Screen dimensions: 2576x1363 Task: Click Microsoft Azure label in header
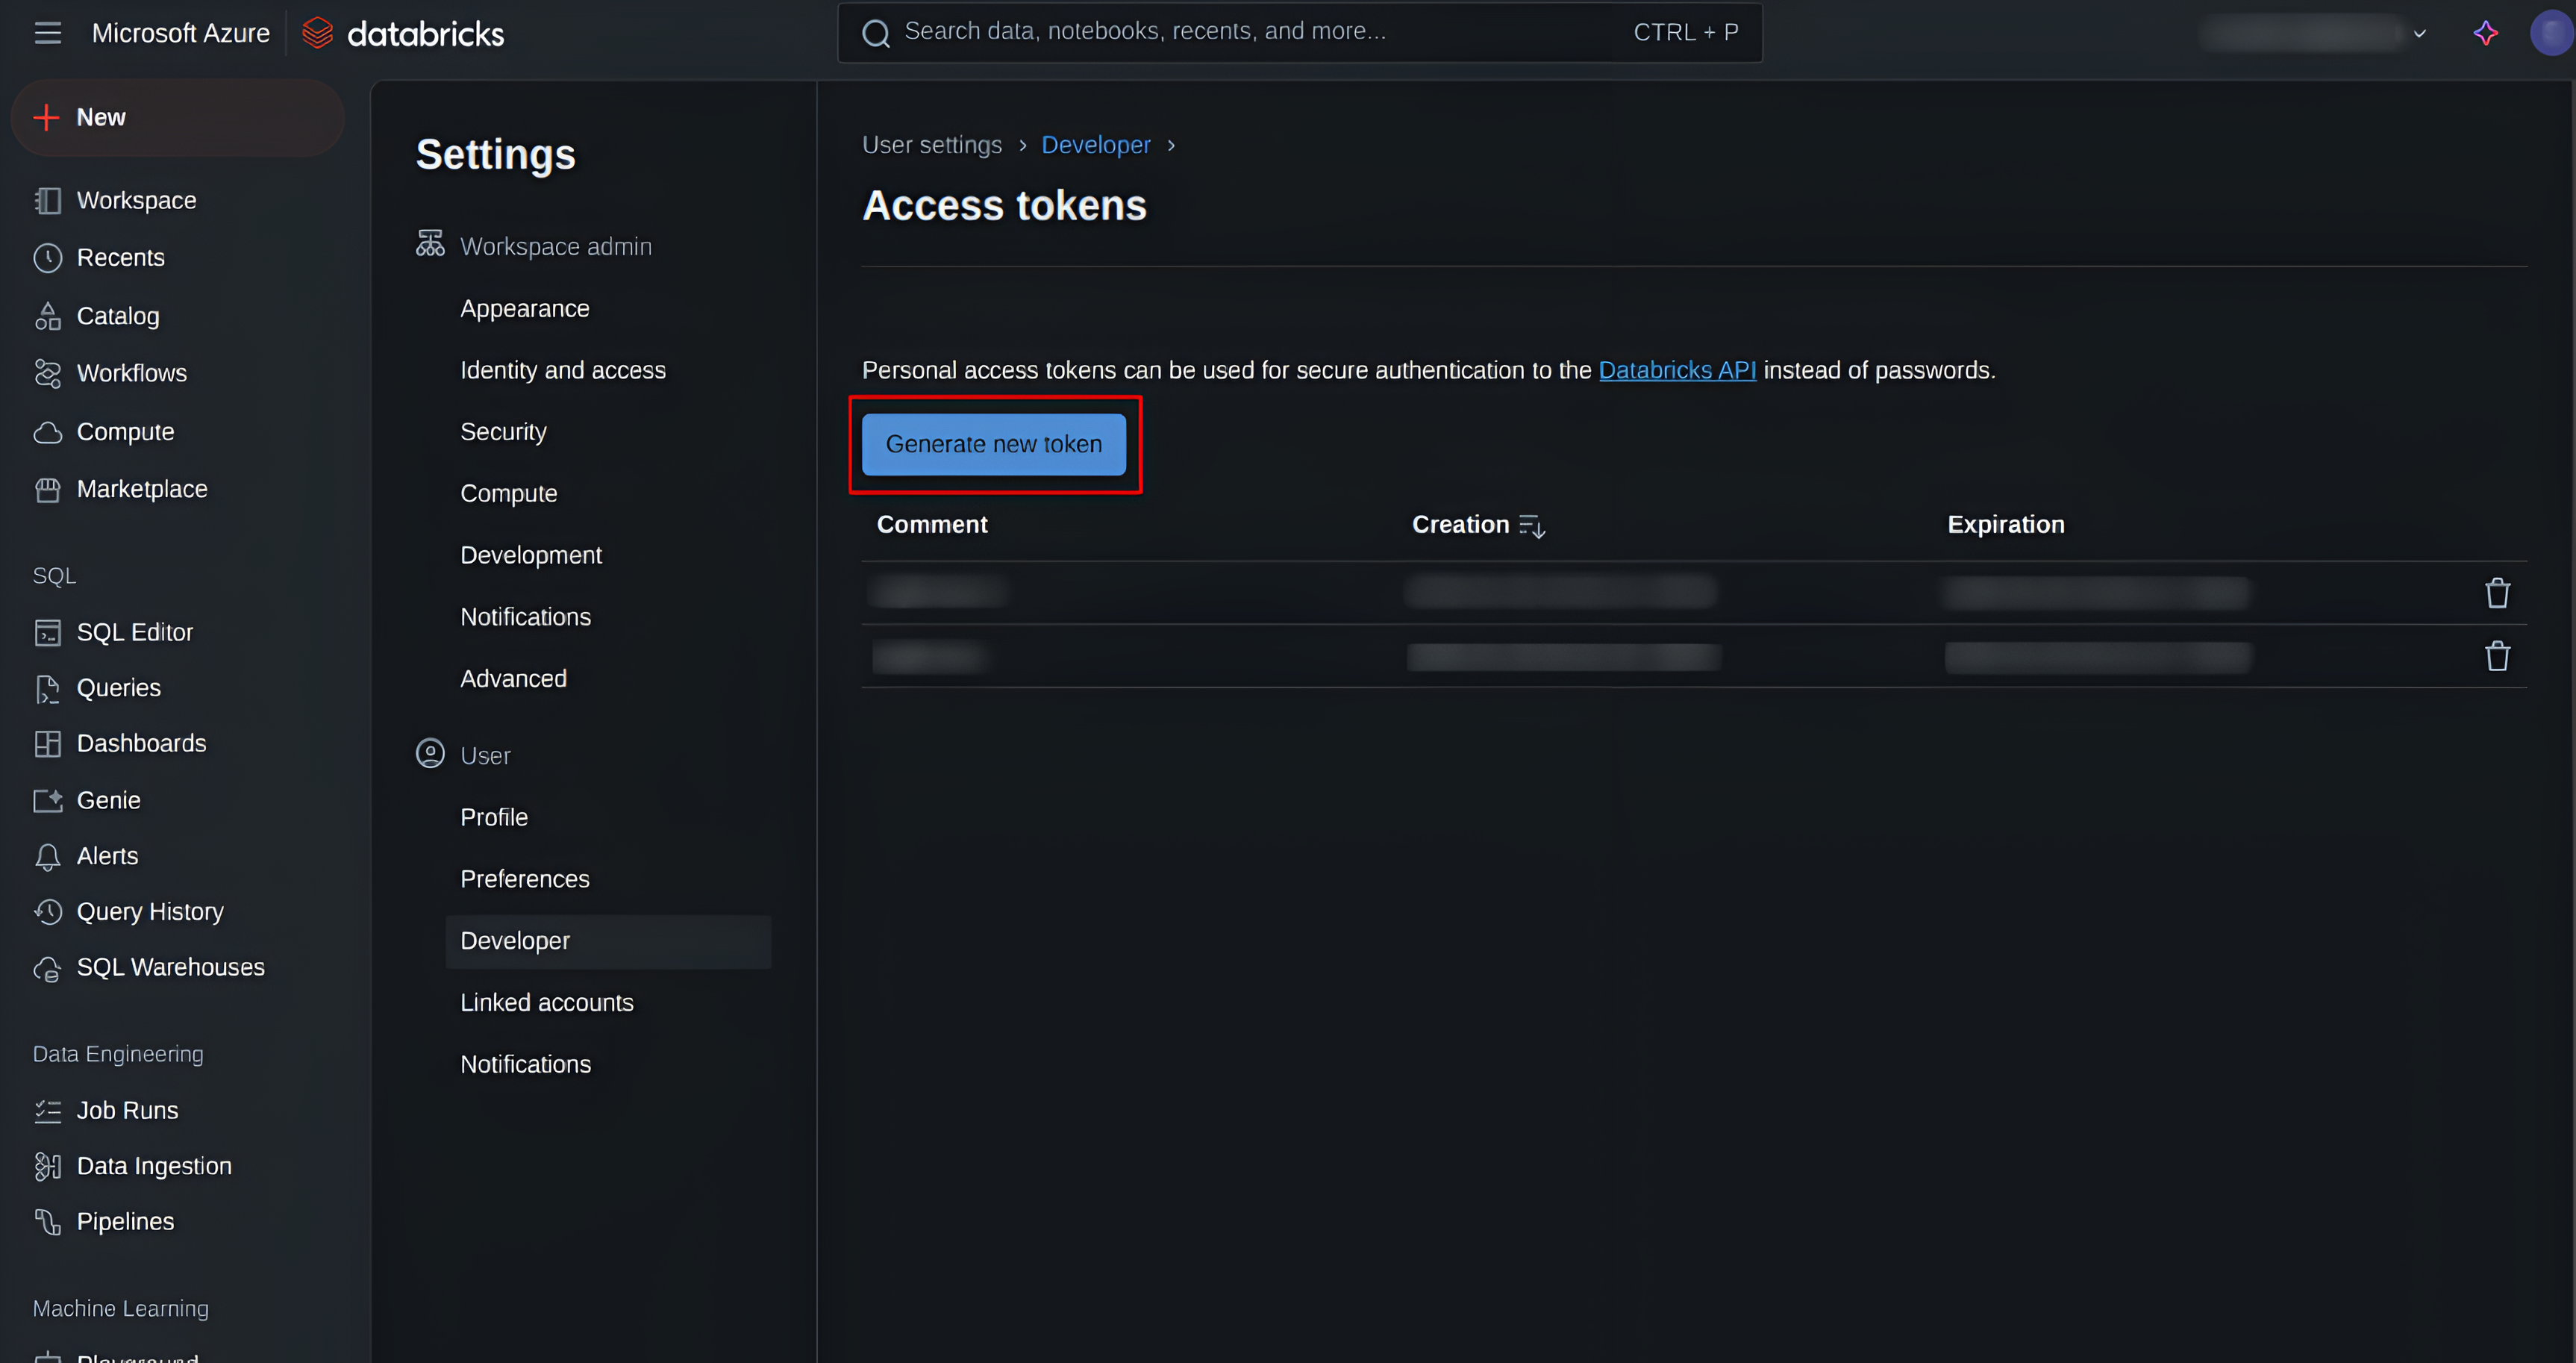pos(181,33)
